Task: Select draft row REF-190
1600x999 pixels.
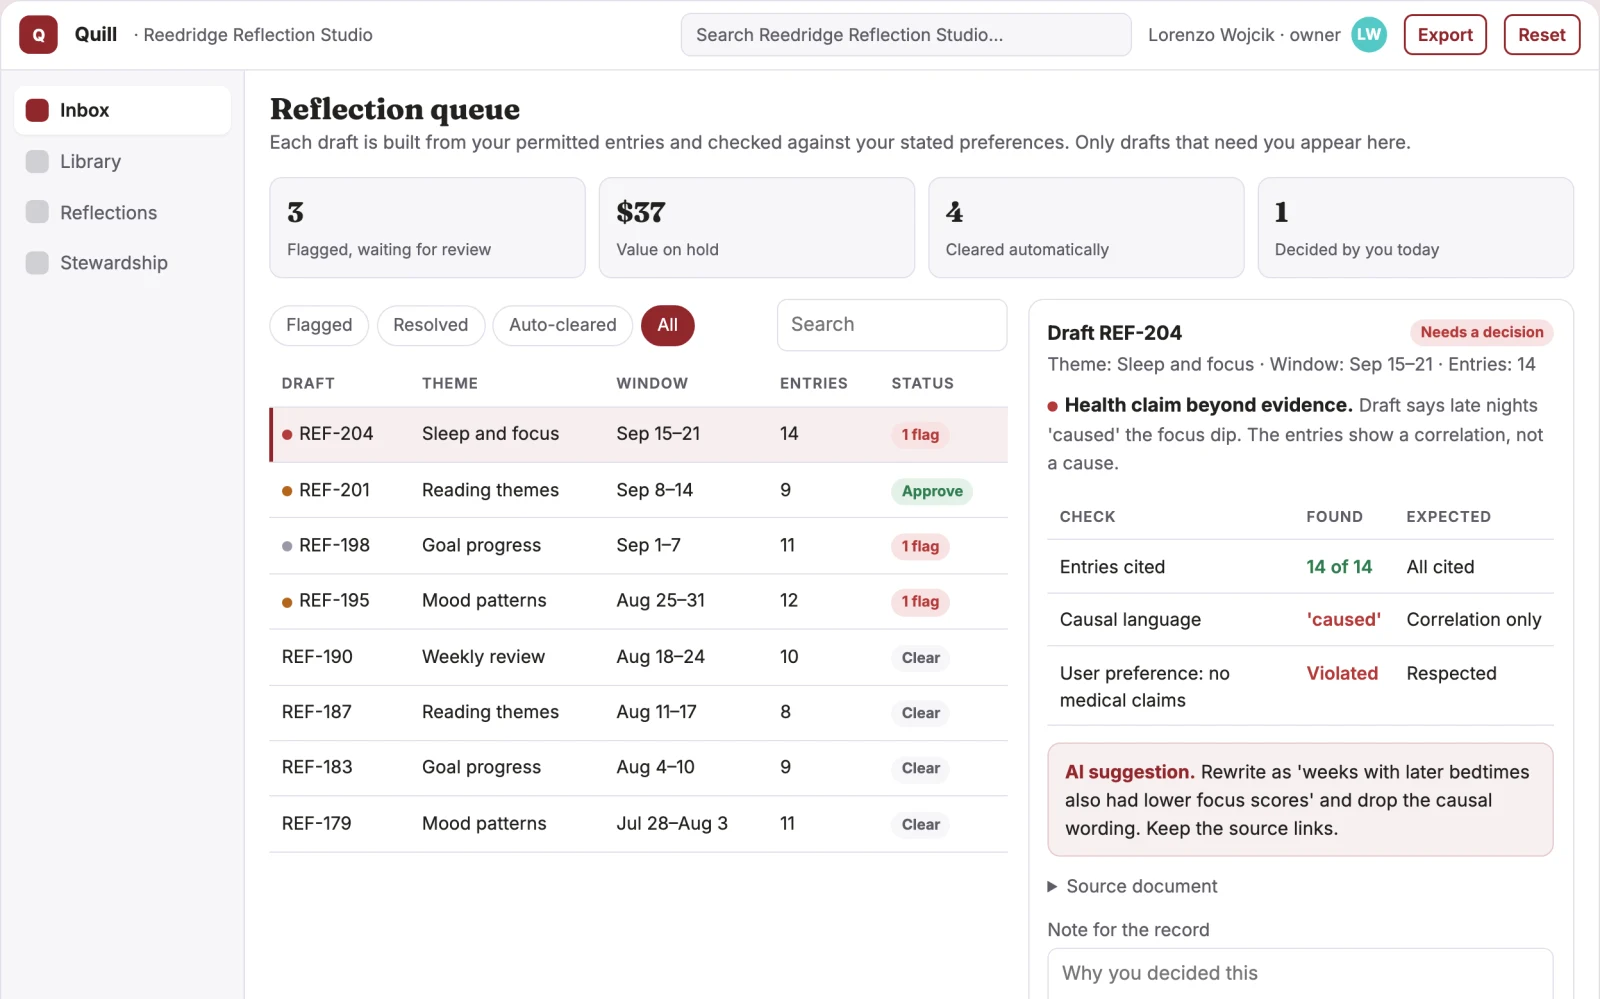Action: coord(638,657)
